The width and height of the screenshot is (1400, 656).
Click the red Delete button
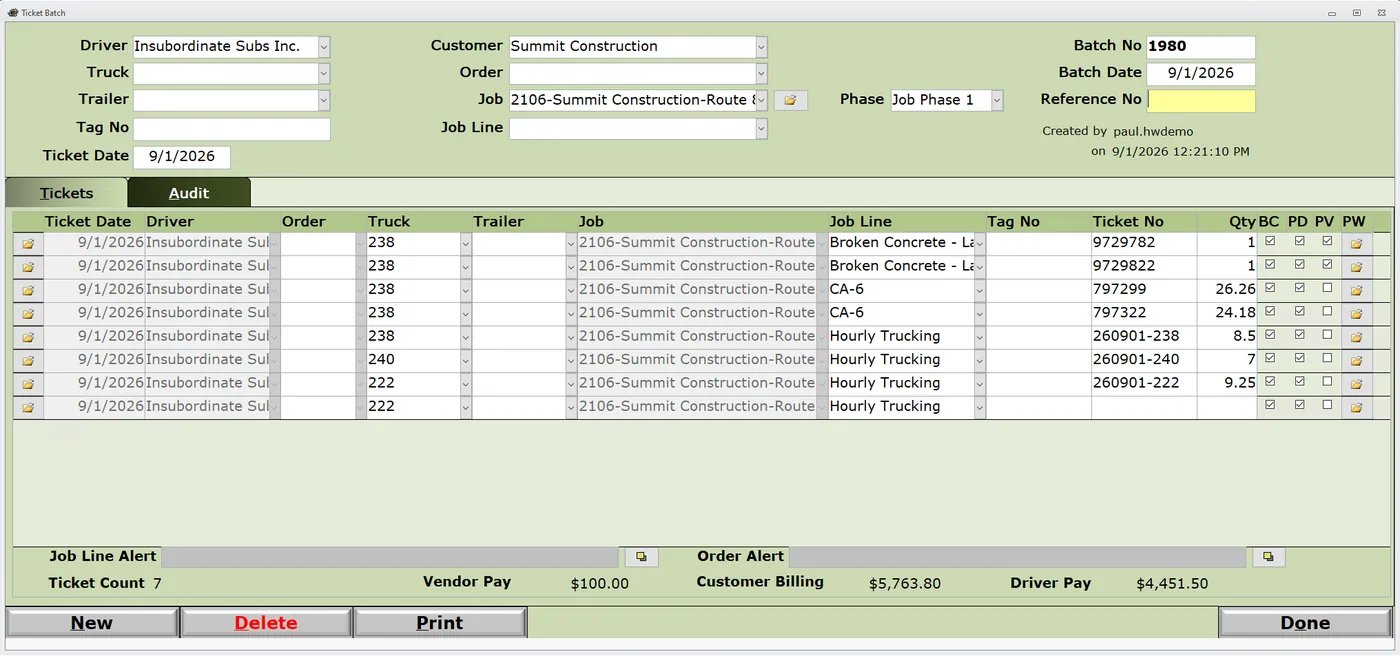[x=266, y=623]
